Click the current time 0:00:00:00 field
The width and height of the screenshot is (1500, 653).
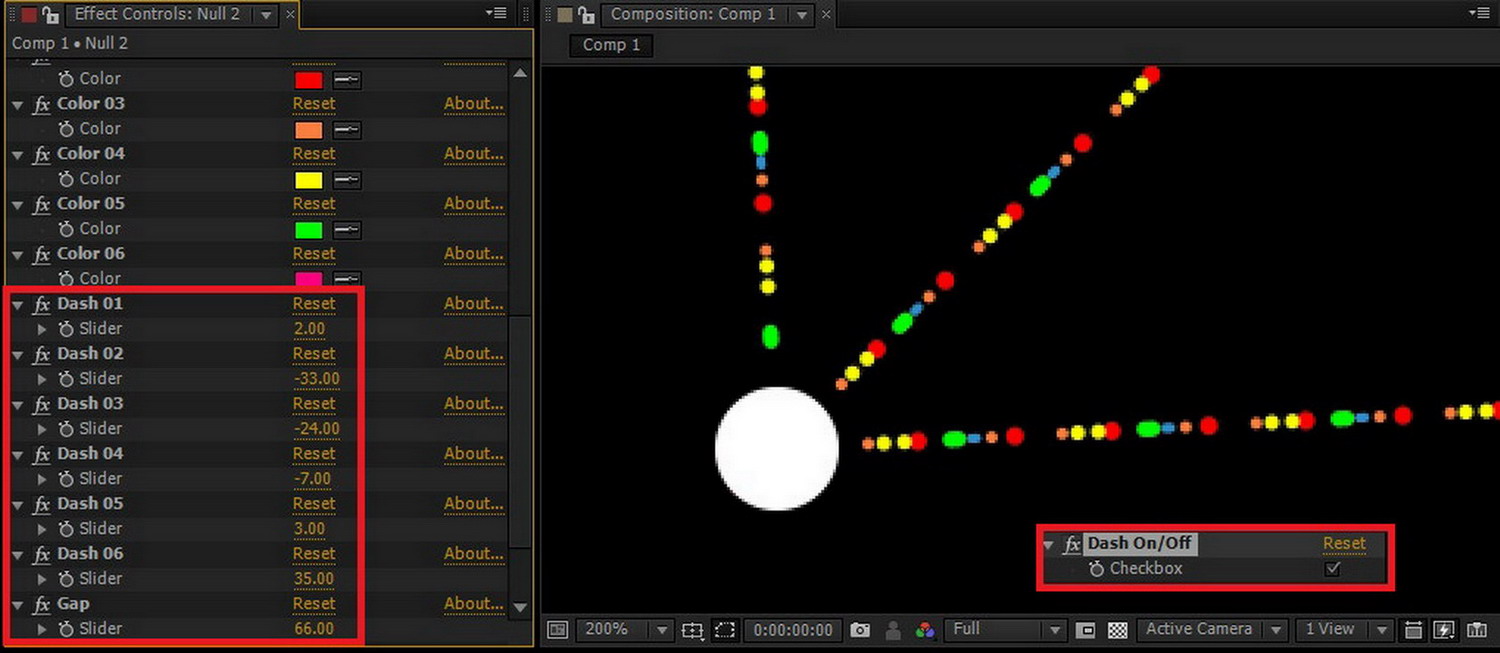(x=793, y=630)
